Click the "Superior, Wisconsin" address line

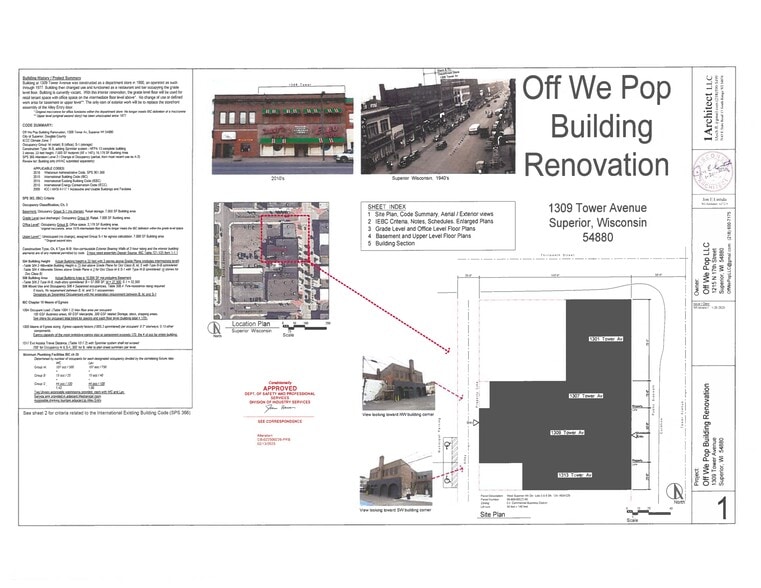(597, 223)
